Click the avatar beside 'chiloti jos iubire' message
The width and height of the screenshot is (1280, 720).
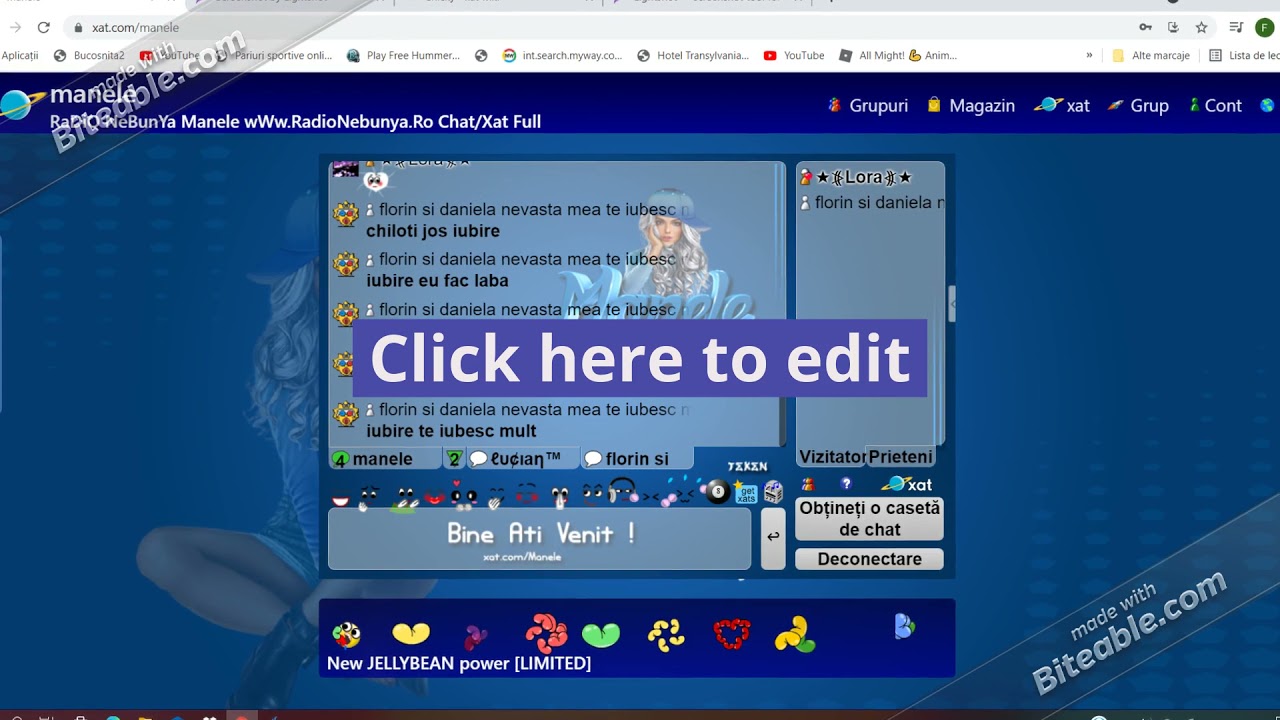pyautogui.click(x=346, y=214)
